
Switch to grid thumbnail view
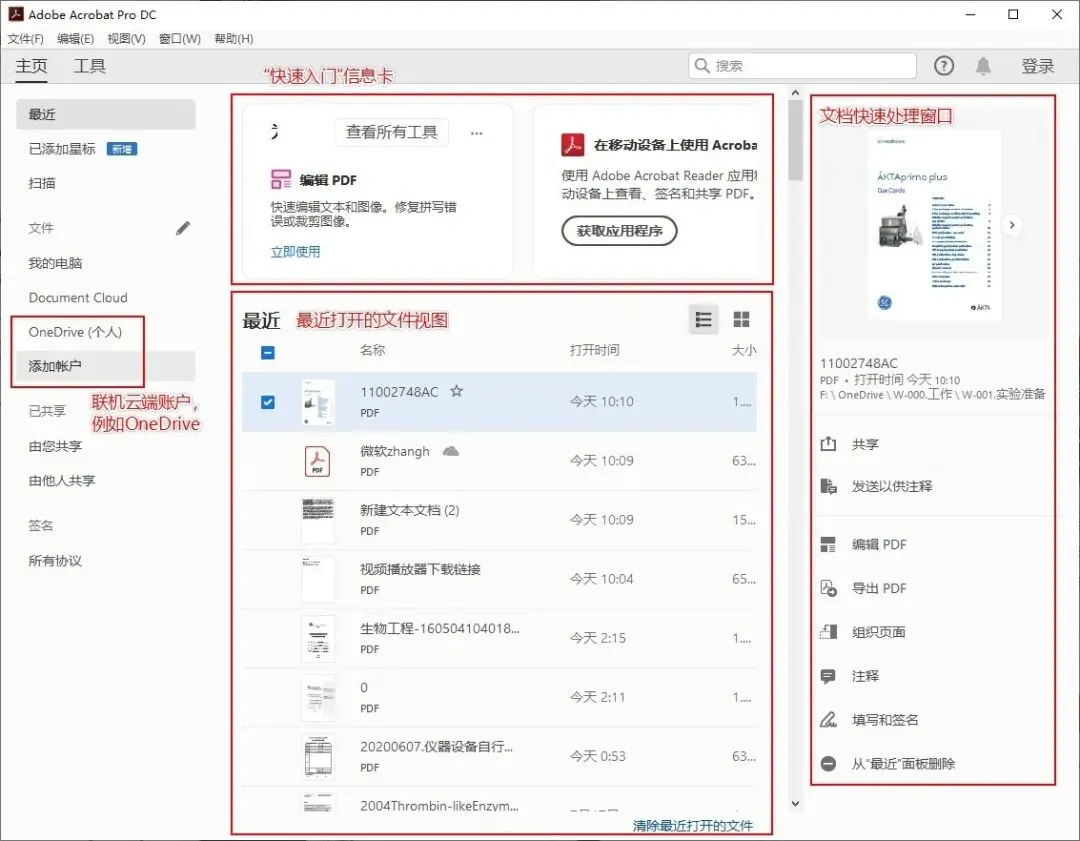click(x=741, y=320)
